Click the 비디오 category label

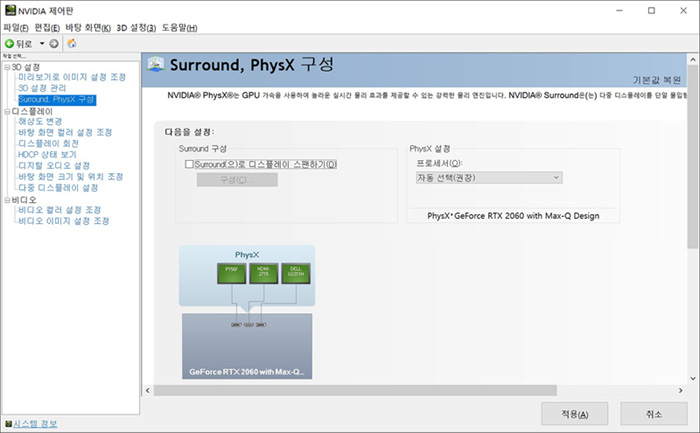click(24, 200)
